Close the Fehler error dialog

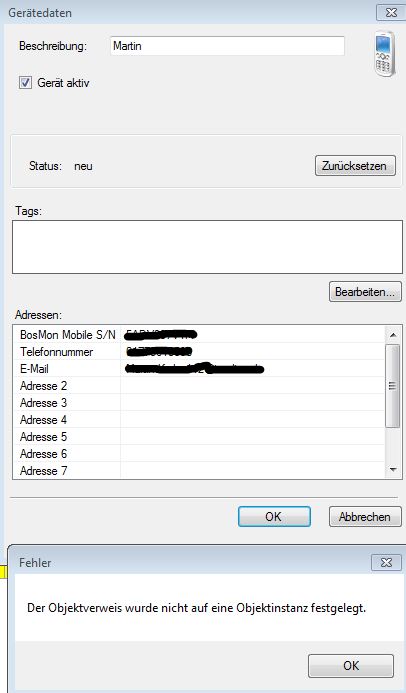tap(386, 562)
